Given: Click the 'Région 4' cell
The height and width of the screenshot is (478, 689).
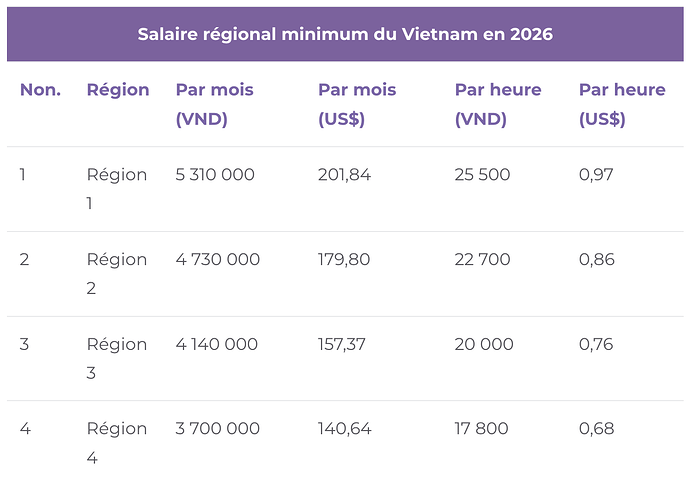Looking at the screenshot, I should [x=116, y=443].
